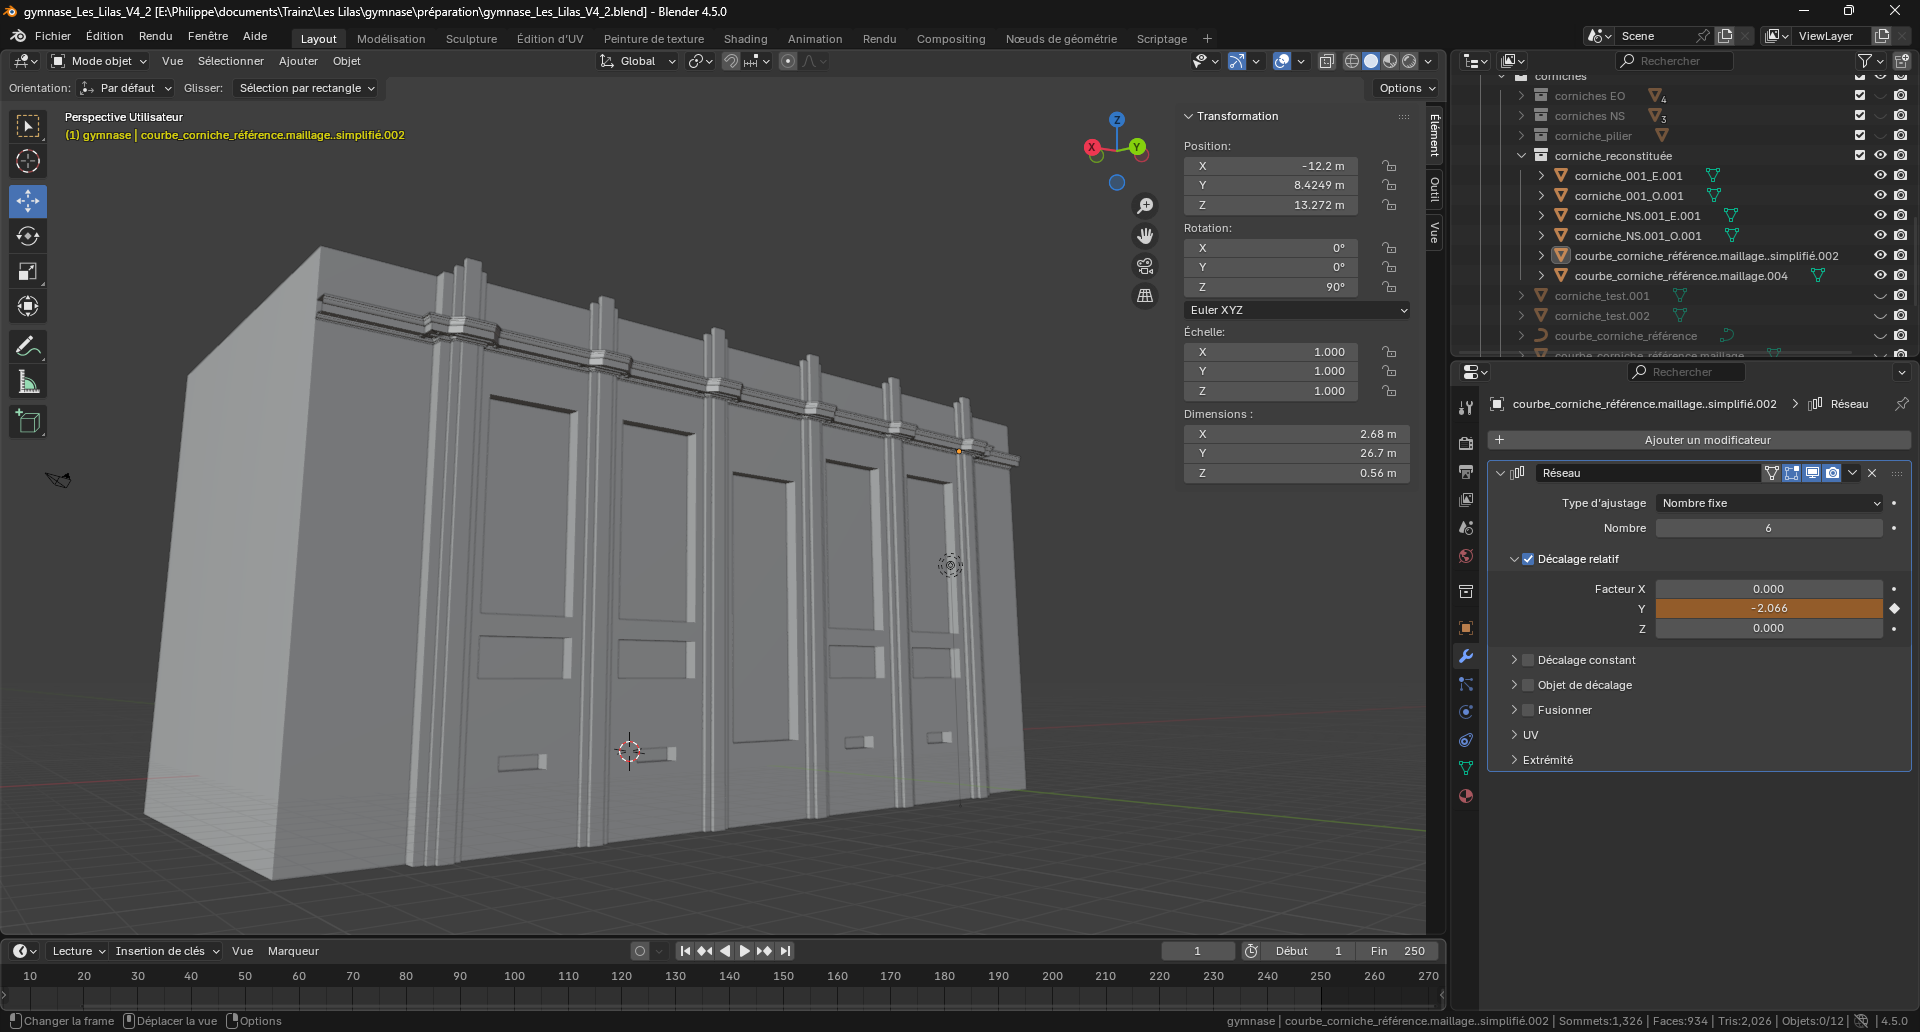Screen dimensions: 1920x1032
Task: Switch to the Shading workspace tab
Action: [x=745, y=39]
